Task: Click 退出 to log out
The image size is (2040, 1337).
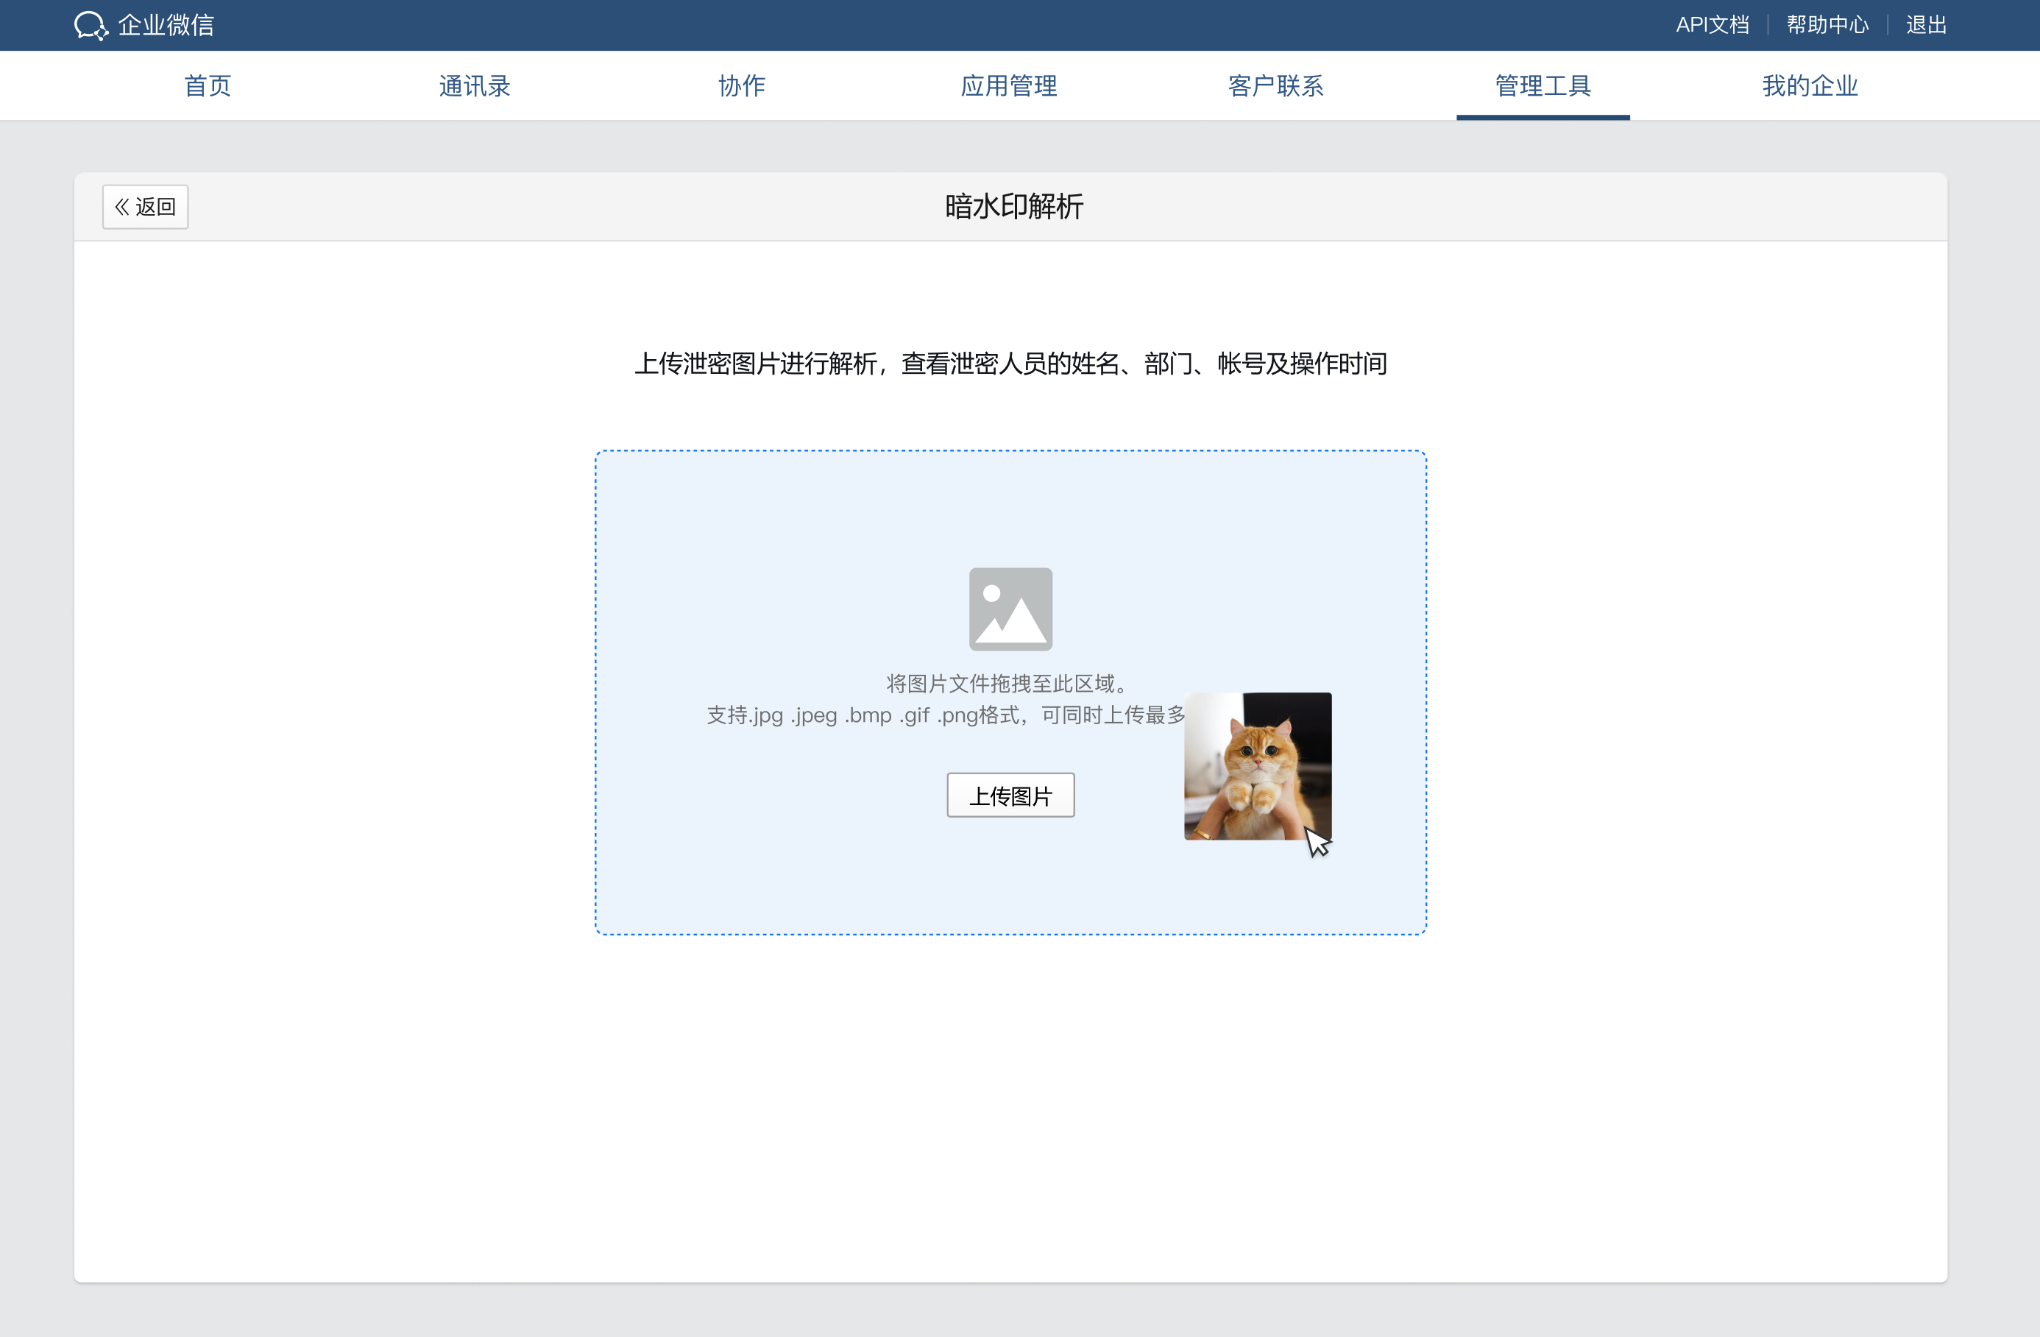Action: pyautogui.click(x=1925, y=24)
